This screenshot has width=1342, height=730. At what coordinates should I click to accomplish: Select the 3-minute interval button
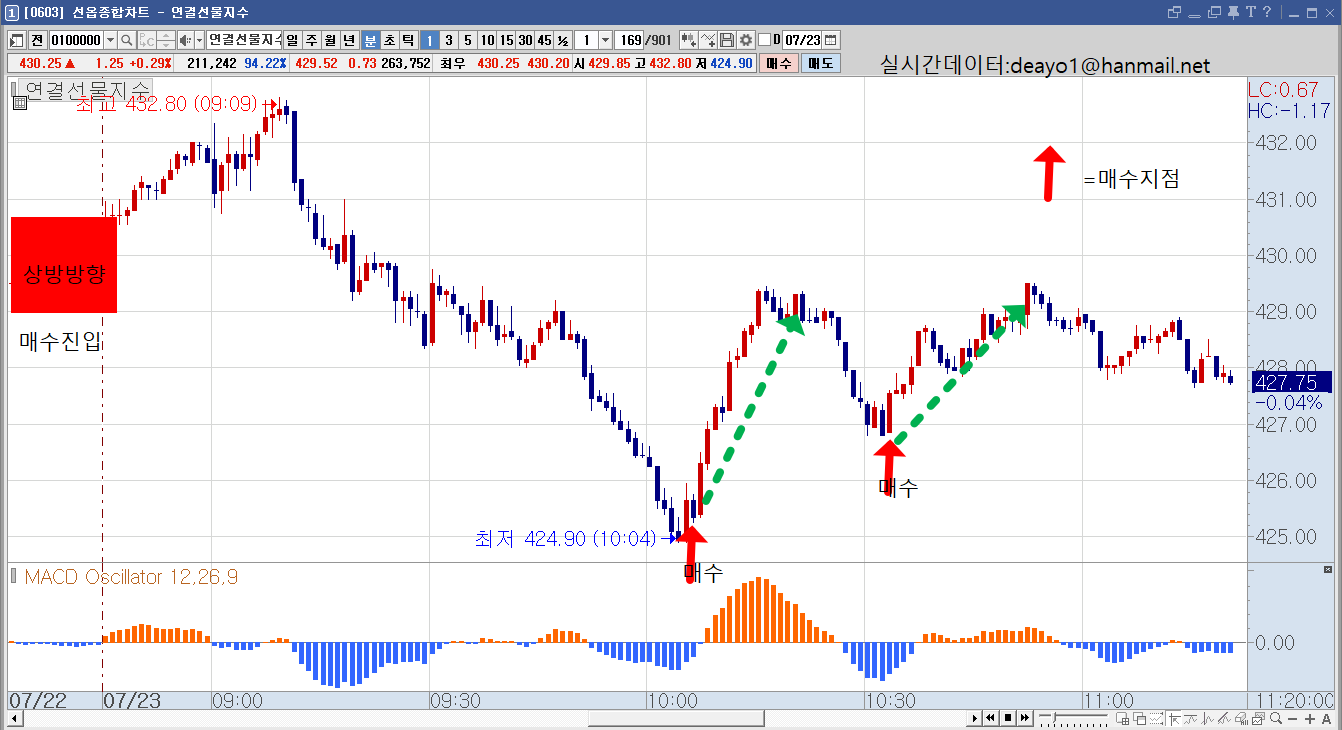448,40
